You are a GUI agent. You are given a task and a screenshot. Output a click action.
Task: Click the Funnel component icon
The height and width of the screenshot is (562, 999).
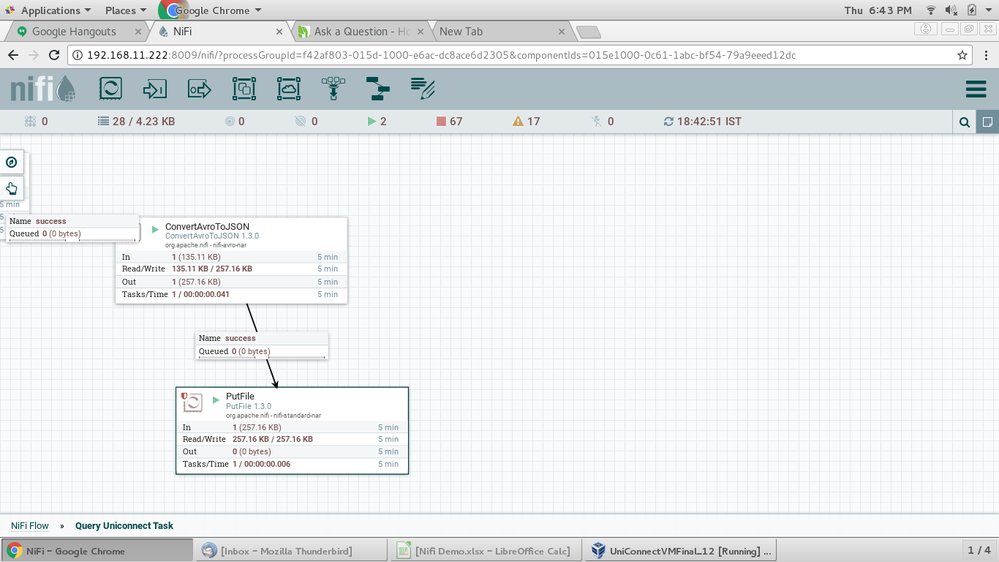coord(333,89)
